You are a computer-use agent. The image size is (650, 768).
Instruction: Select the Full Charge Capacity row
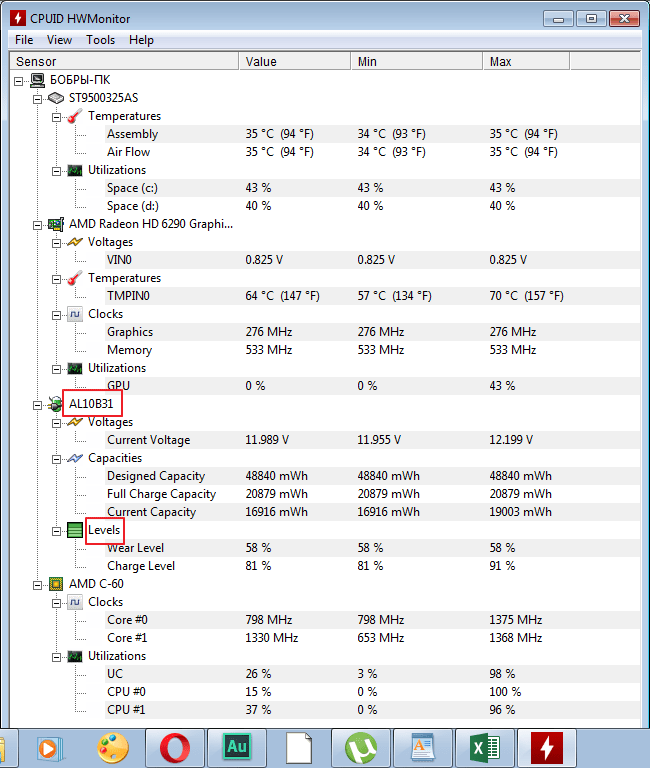pos(372,494)
